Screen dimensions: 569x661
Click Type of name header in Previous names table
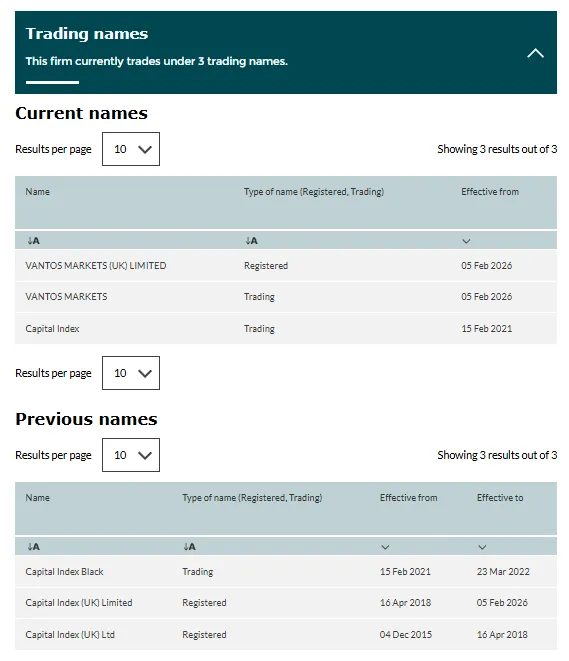(252, 498)
